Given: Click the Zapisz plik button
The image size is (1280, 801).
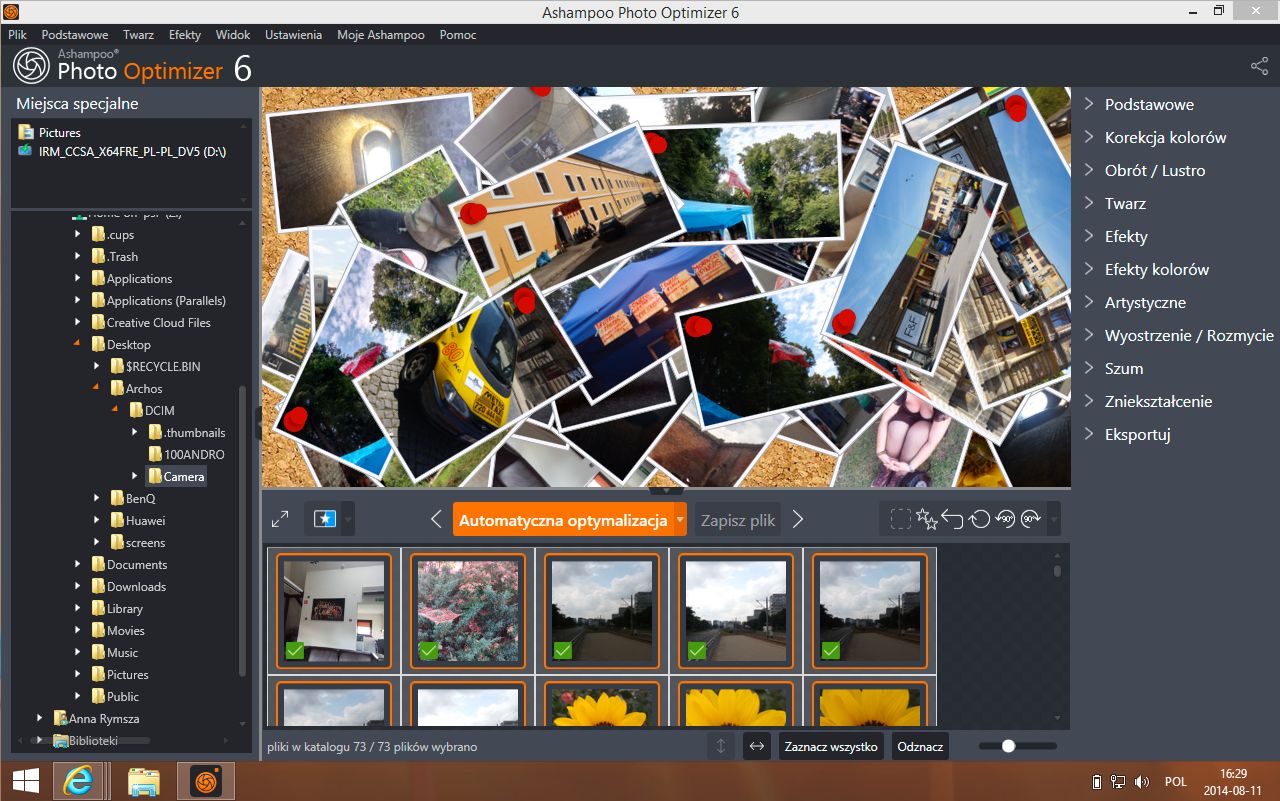Looking at the screenshot, I should pyautogui.click(x=738, y=520).
